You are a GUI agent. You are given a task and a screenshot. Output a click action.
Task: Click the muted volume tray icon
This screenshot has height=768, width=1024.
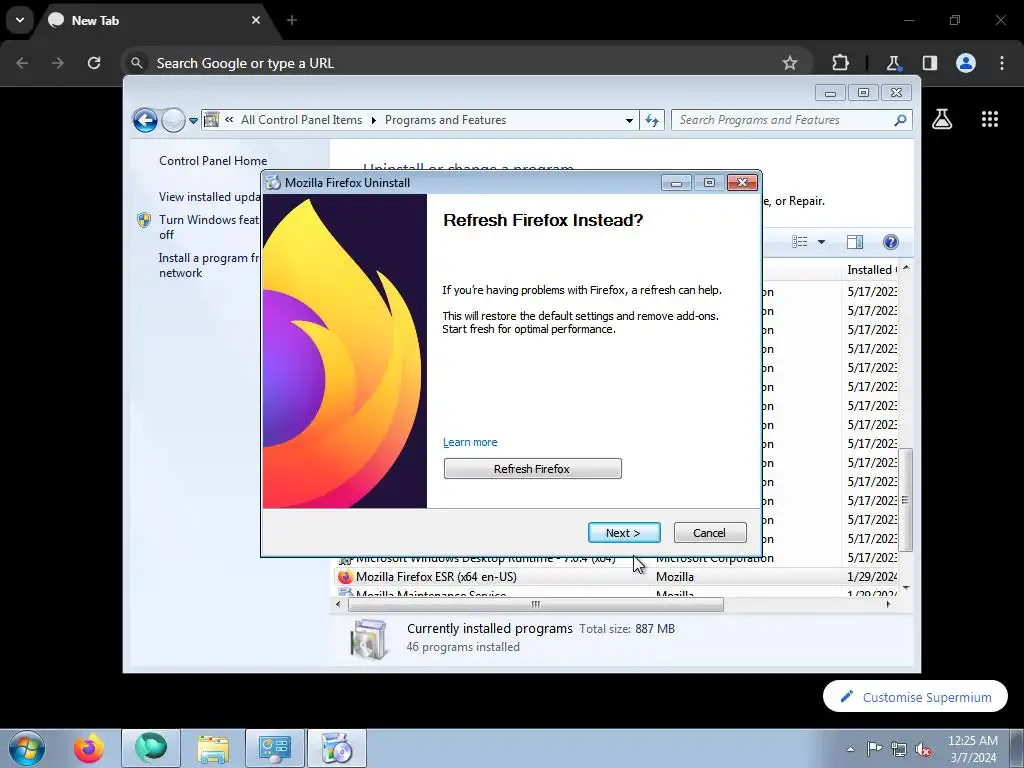pyautogui.click(x=923, y=749)
